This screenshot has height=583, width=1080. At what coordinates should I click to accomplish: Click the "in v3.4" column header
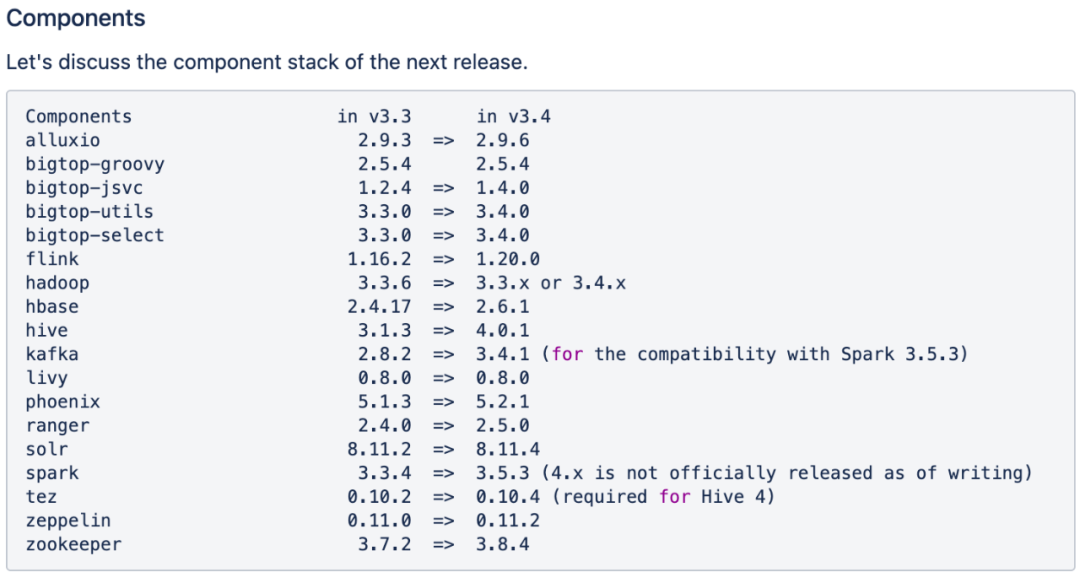513,117
